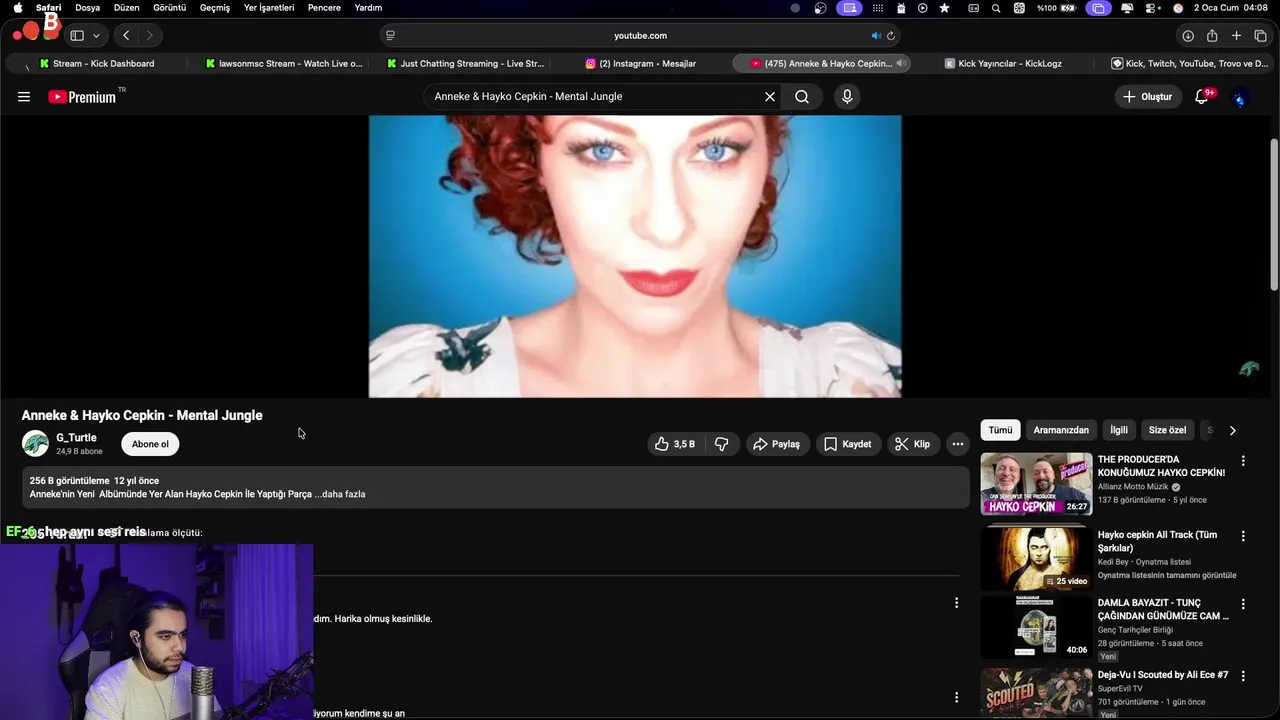This screenshot has width=1280, height=720.
Task: Open options for THE PRODUCER'DA video
Action: click(x=1243, y=461)
